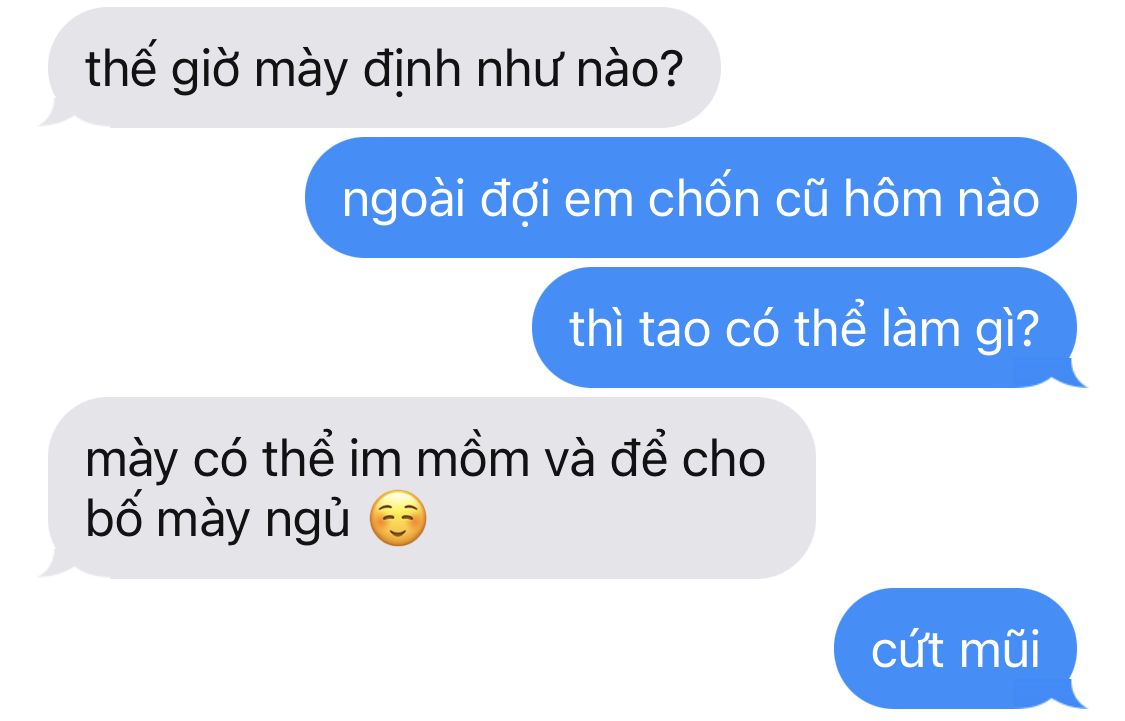Click the word "ngủ" beside the emoji
Image resolution: width=1125 pixels, height=721 pixels.
(x=307, y=519)
